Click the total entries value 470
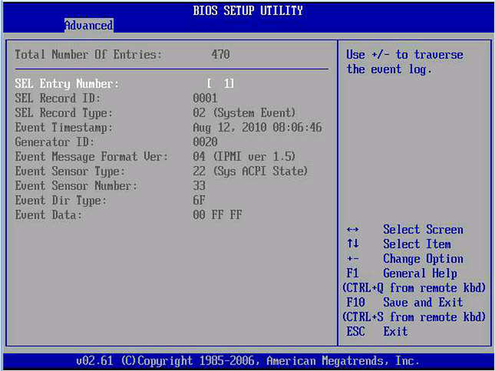Screen dimensions: 495x371 tap(220, 54)
